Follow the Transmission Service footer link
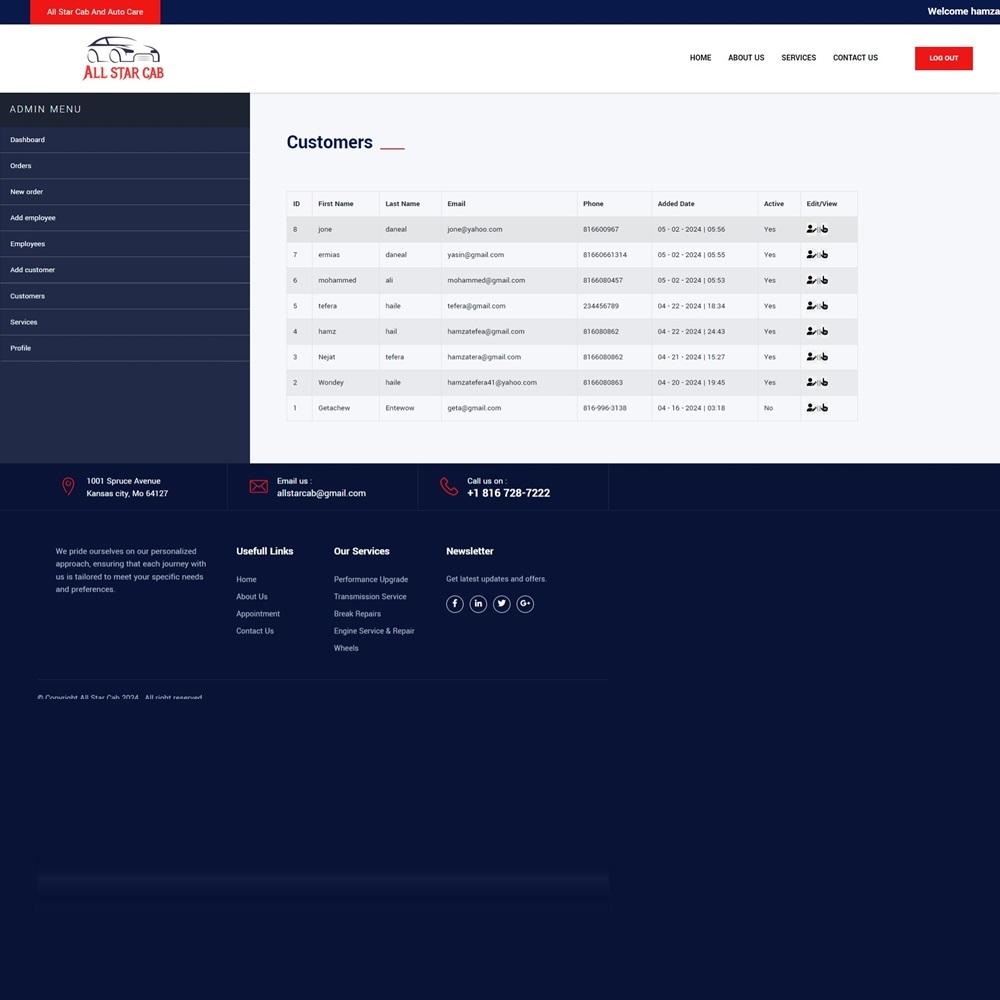The image size is (1000, 1000). pyautogui.click(x=370, y=597)
